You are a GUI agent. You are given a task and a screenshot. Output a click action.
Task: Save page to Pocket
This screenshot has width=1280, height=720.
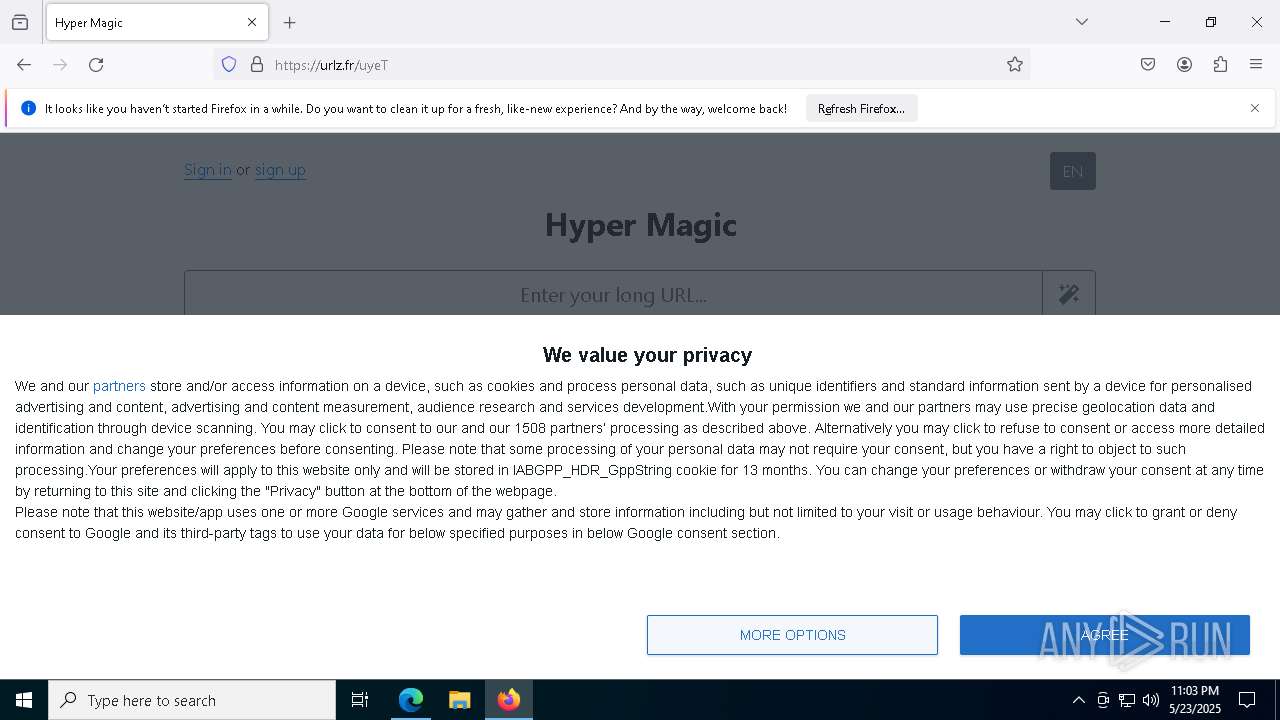point(1148,65)
